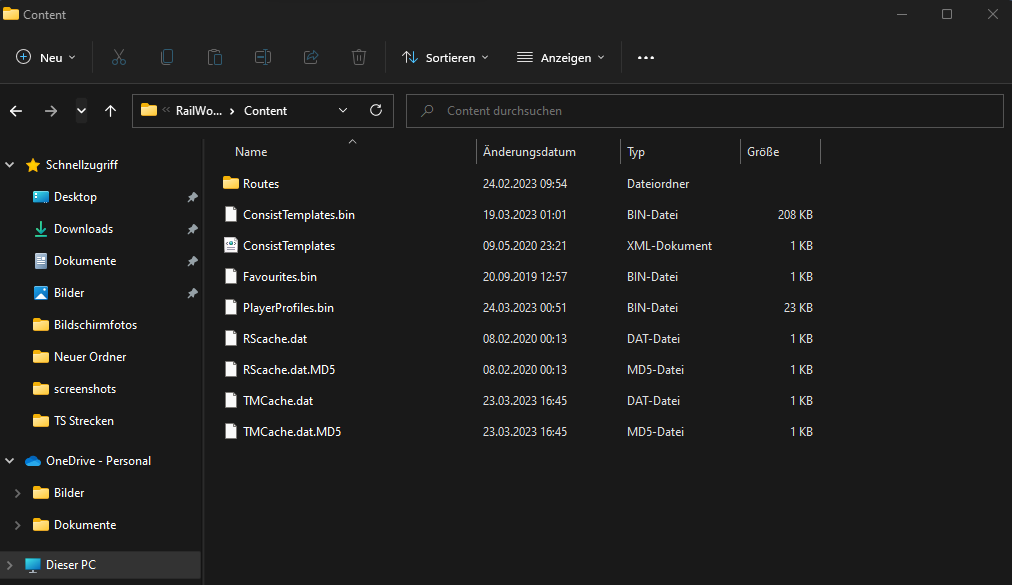
Task: Click the Cut scissors icon in toolbar
Action: click(119, 58)
